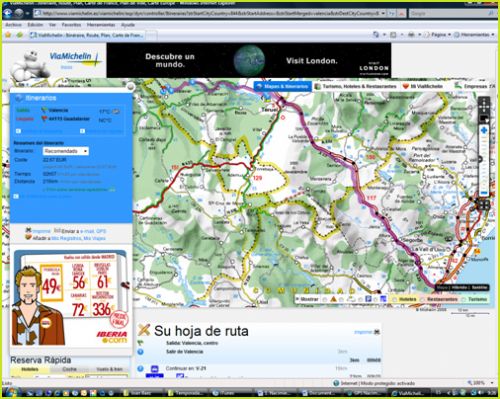Click the map pan arrows control

tap(484, 105)
